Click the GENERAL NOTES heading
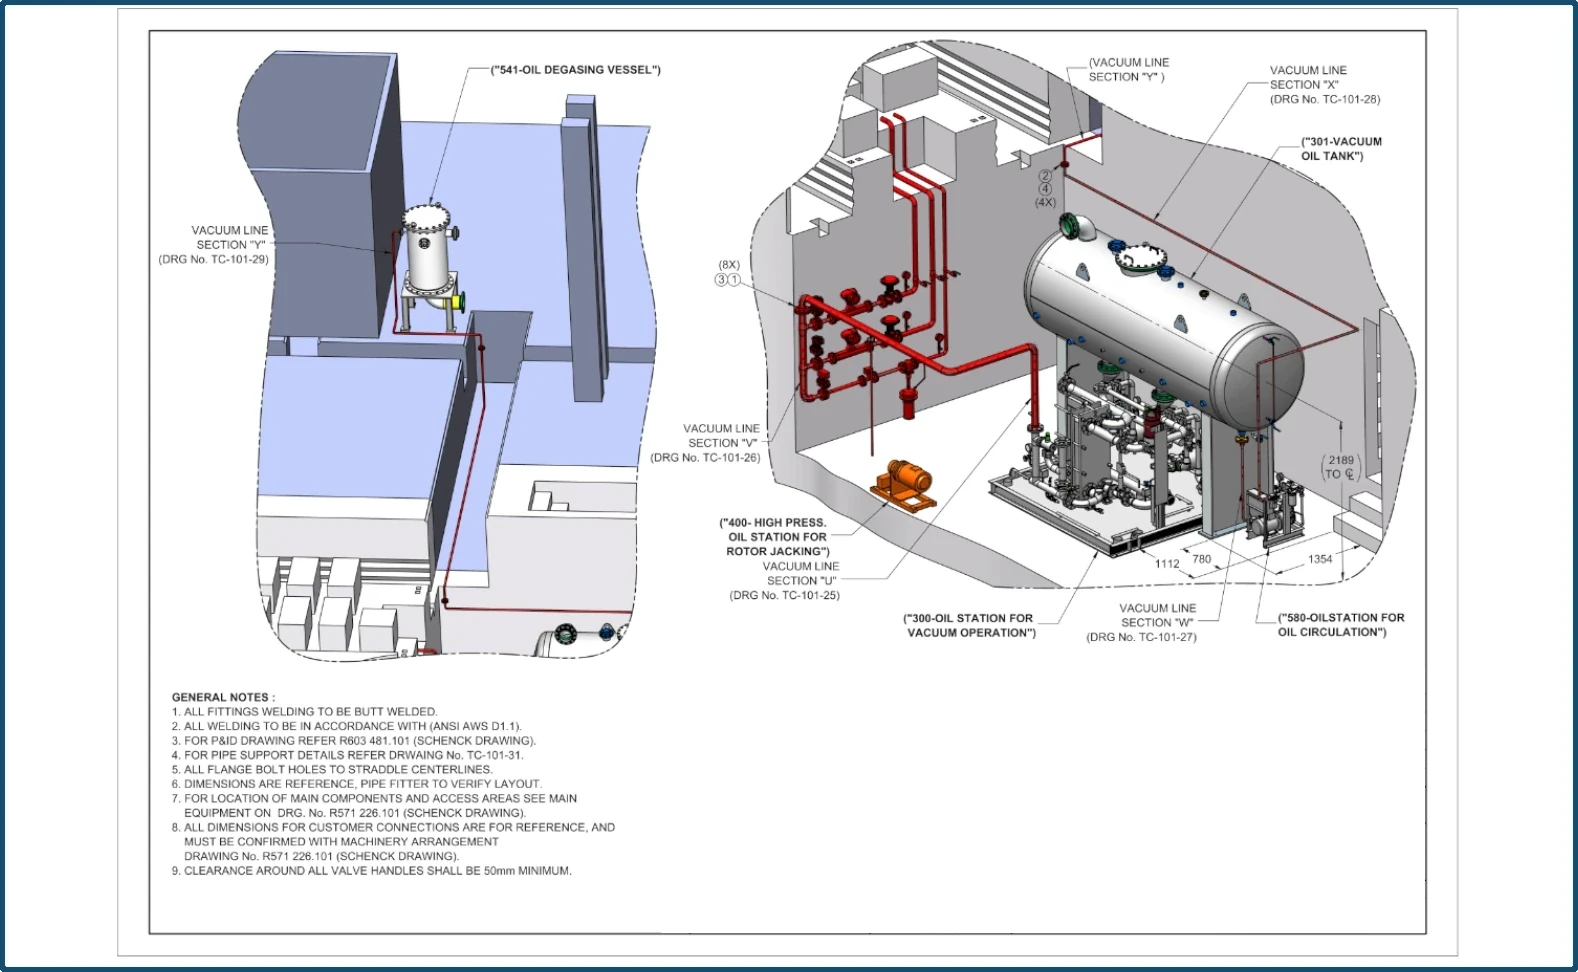Screen dimensions: 1578x972 click(223, 697)
